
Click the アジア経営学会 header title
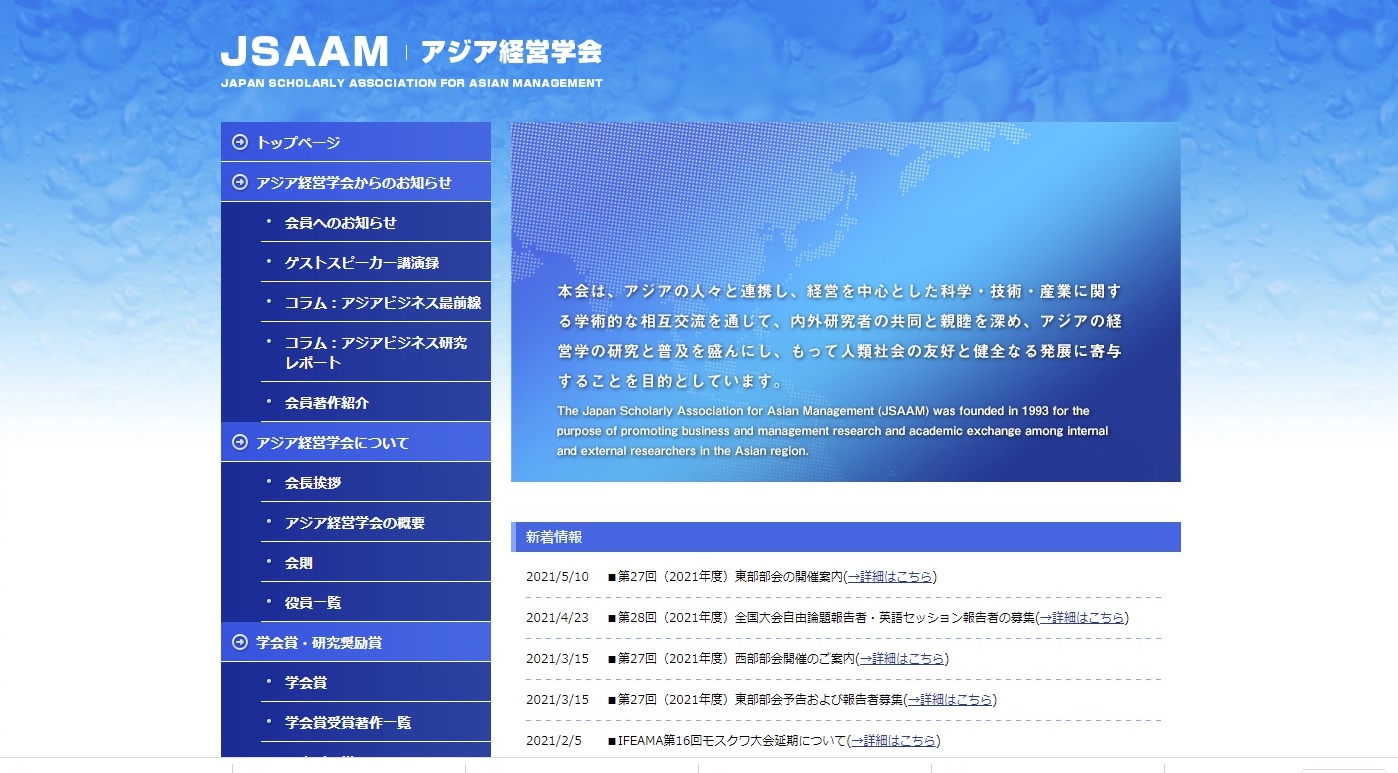click(x=511, y=51)
